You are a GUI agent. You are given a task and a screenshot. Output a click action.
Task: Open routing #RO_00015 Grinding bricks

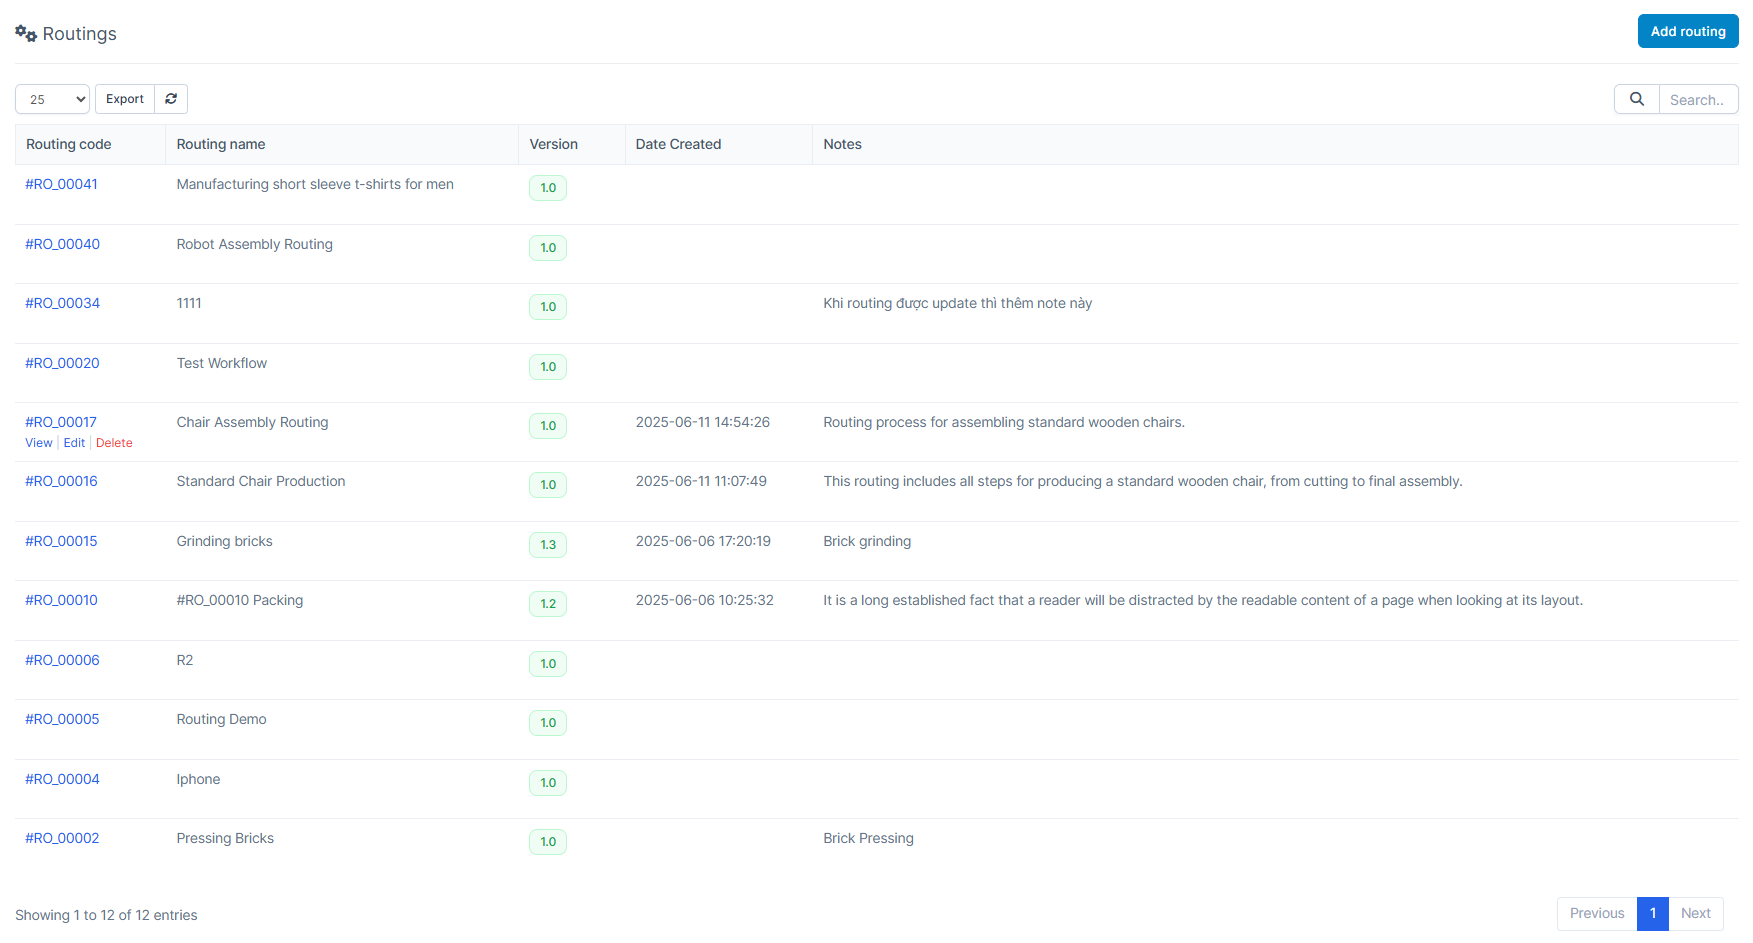click(61, 540)
